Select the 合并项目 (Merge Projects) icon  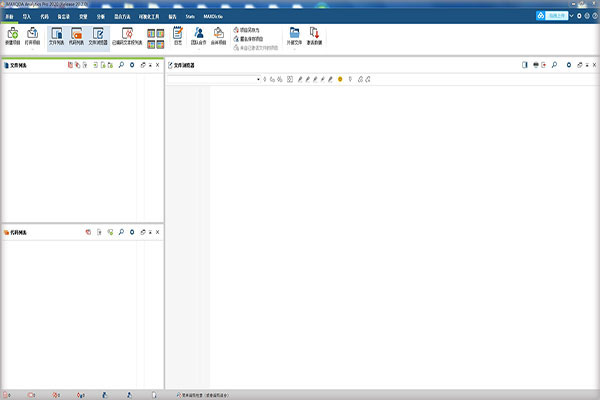pyautogui.click(x=218, y=36)
